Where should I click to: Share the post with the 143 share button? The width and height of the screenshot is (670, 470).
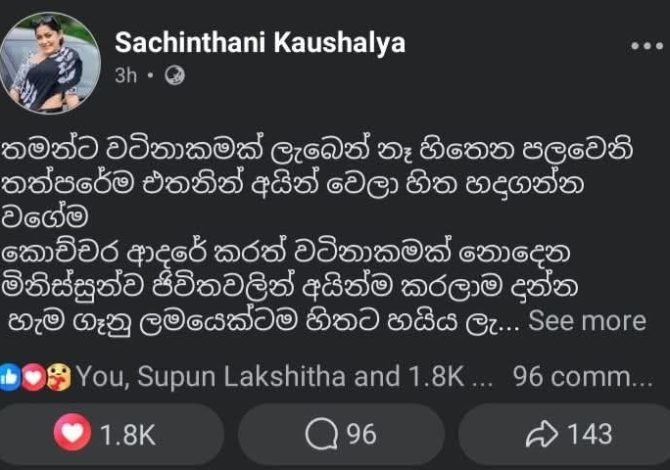pos(569,434)
